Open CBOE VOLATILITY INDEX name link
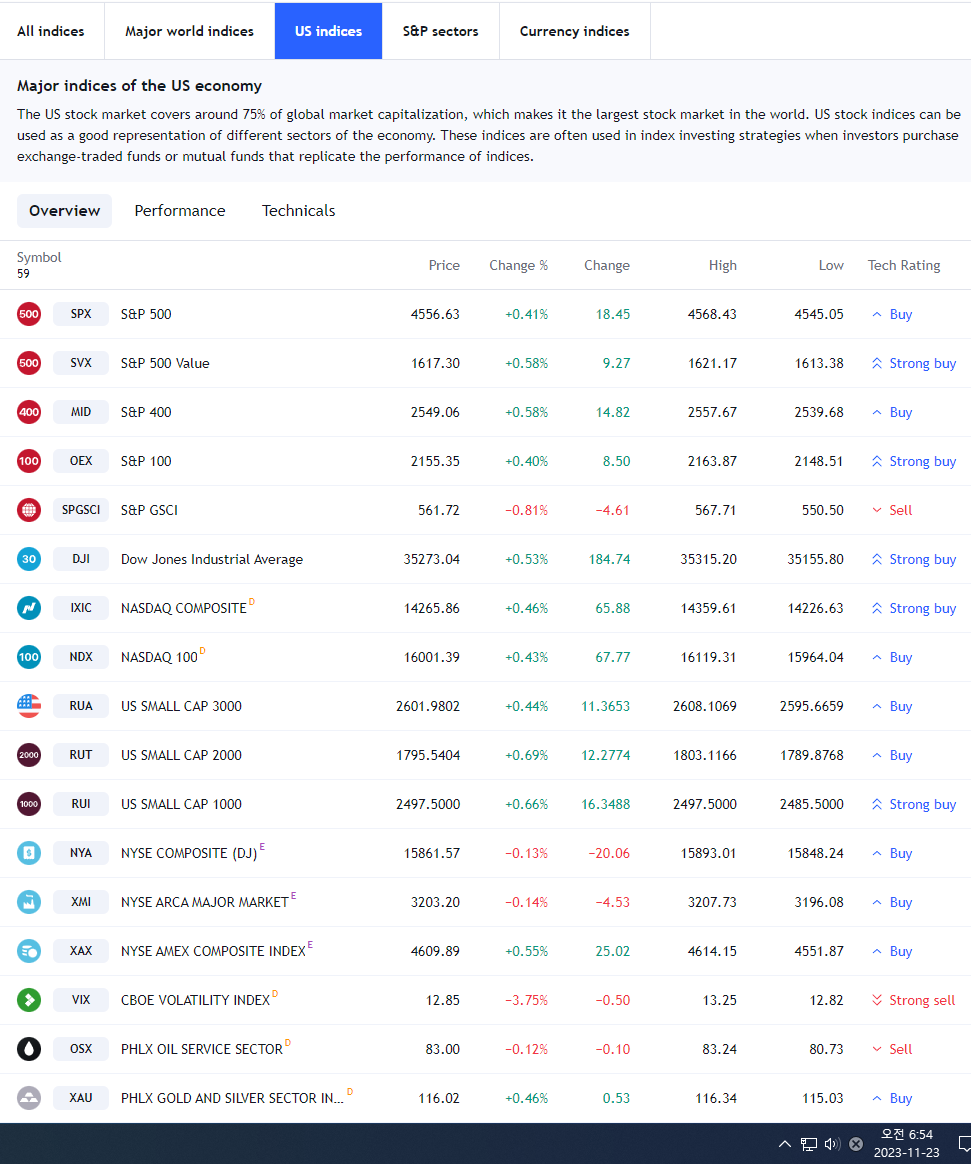 [195, 1000]
